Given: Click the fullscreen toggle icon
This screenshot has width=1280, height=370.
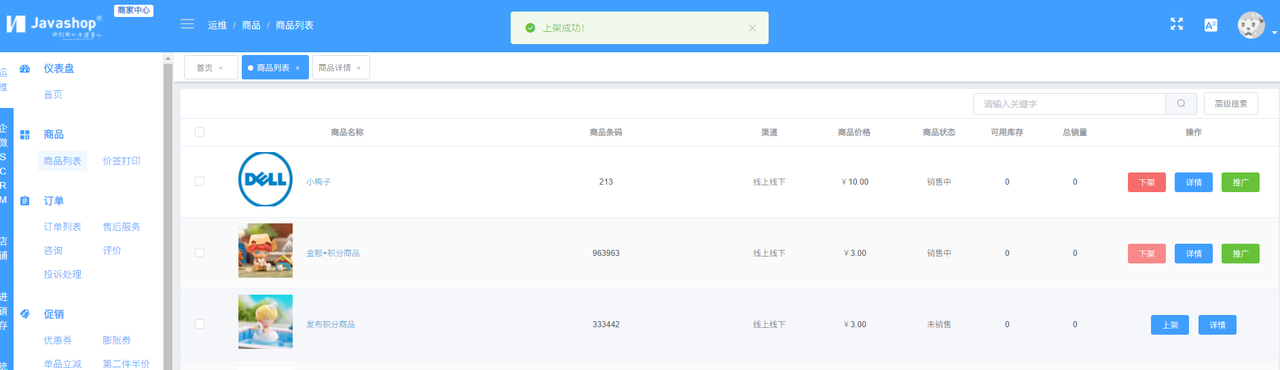Looking at the screenshot, I should [1177, 25].
